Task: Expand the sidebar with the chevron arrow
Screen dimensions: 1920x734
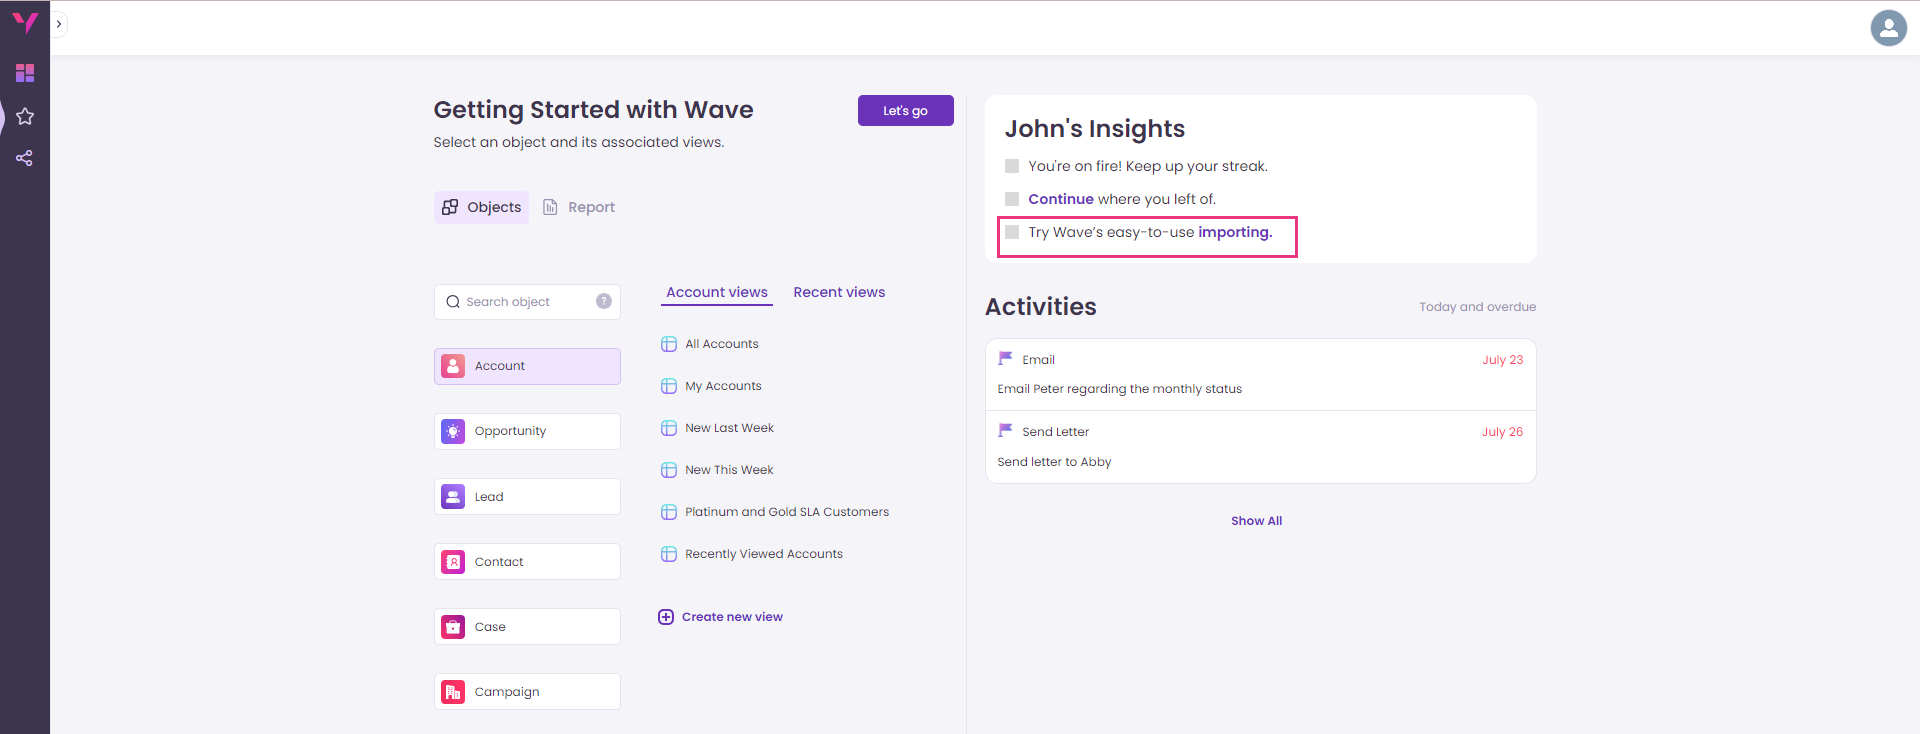Action: (59, 24)
